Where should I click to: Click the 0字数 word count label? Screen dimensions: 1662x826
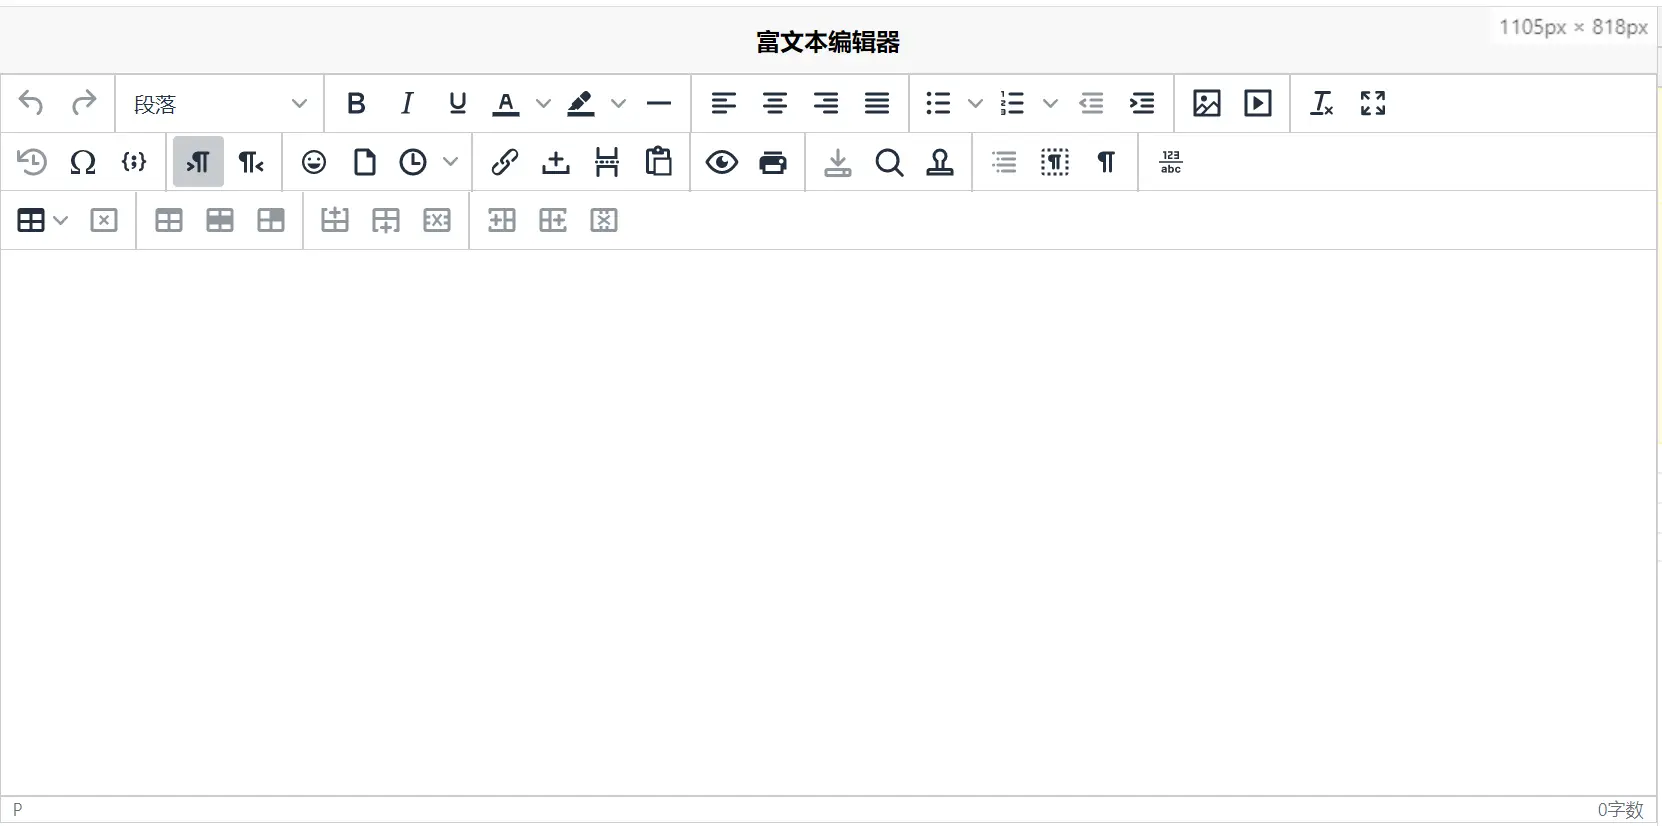[1620, 809]
